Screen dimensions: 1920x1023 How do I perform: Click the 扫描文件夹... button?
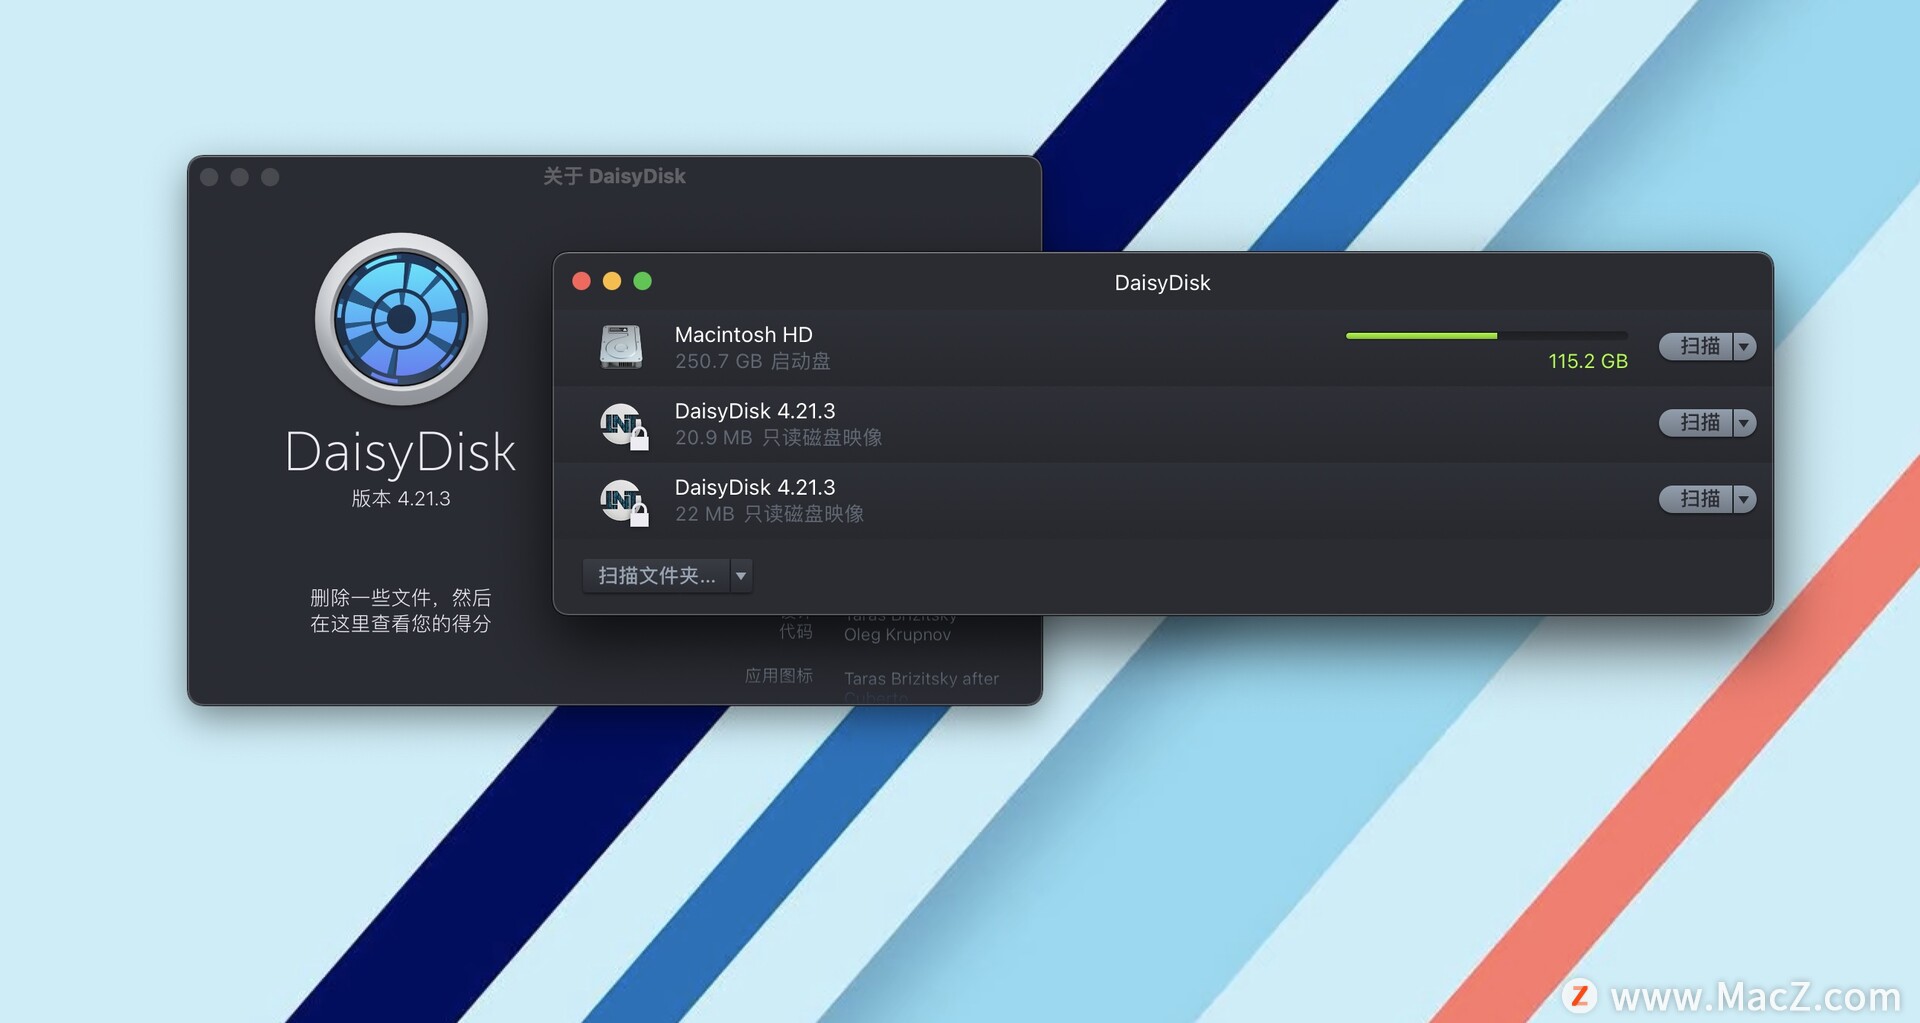click(x=656, y=575)
